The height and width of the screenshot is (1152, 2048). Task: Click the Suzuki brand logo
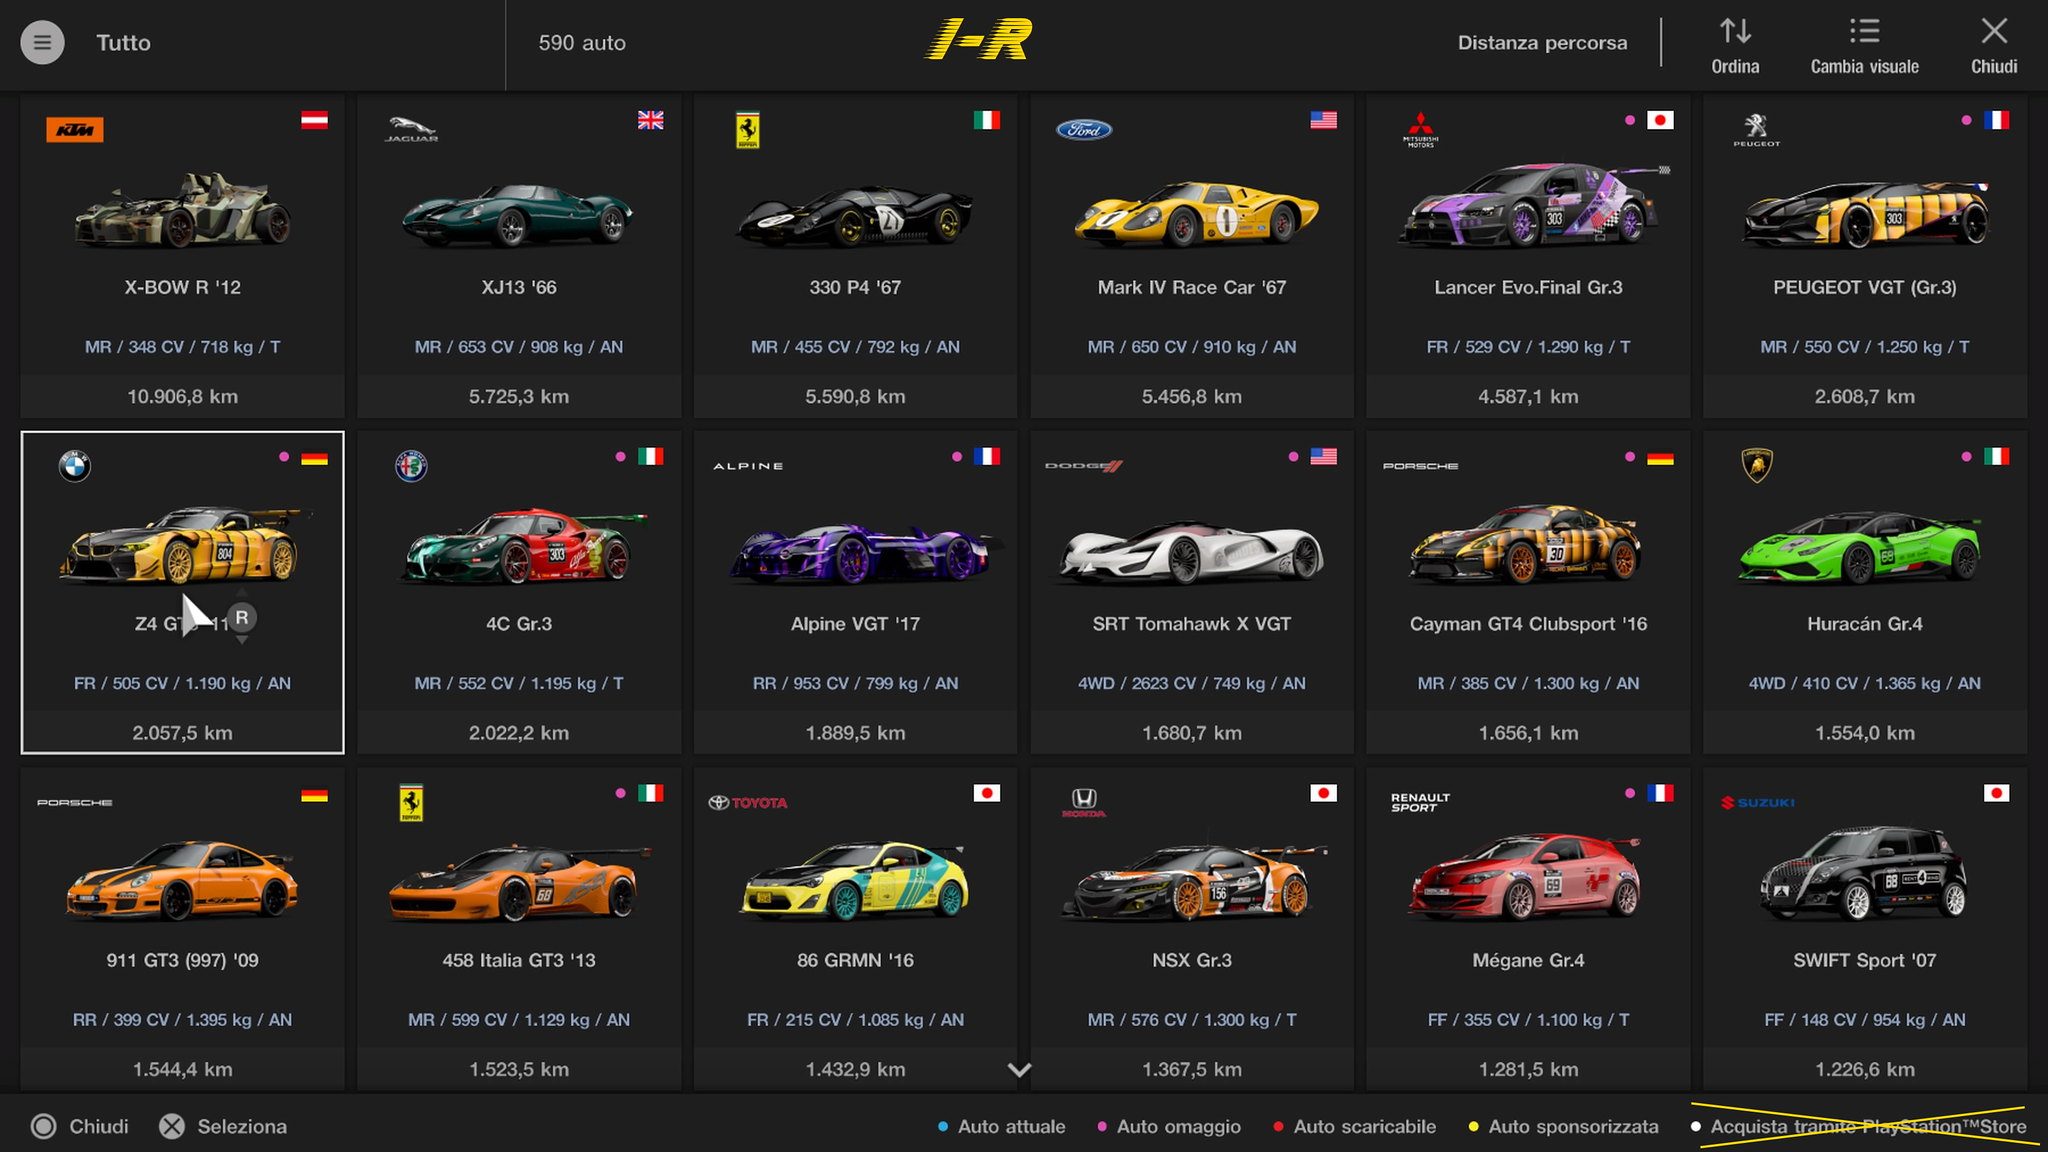click(1757, 803)
